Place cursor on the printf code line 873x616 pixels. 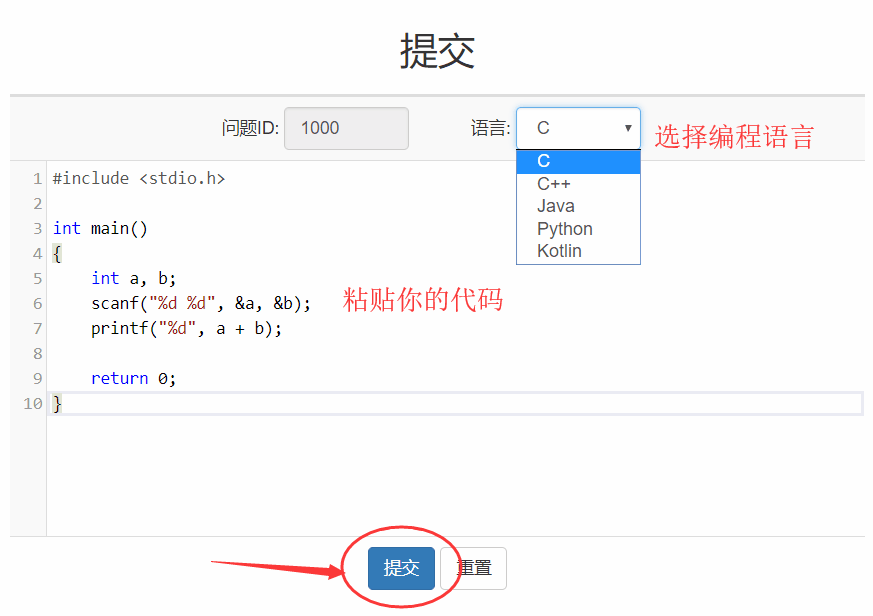pos(187,329)
